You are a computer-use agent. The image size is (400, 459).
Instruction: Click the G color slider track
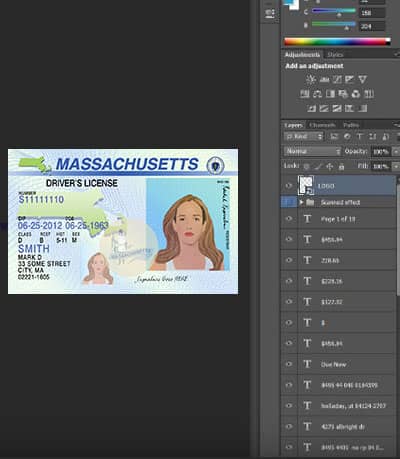tap(334, 11)
